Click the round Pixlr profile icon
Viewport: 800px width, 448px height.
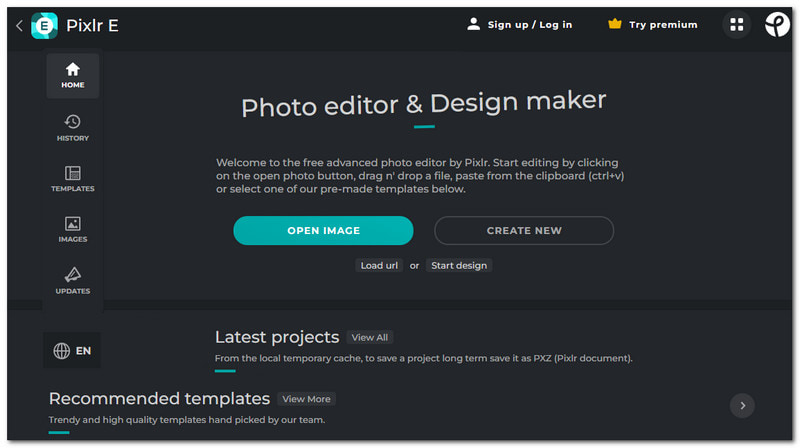click(778, 25)
